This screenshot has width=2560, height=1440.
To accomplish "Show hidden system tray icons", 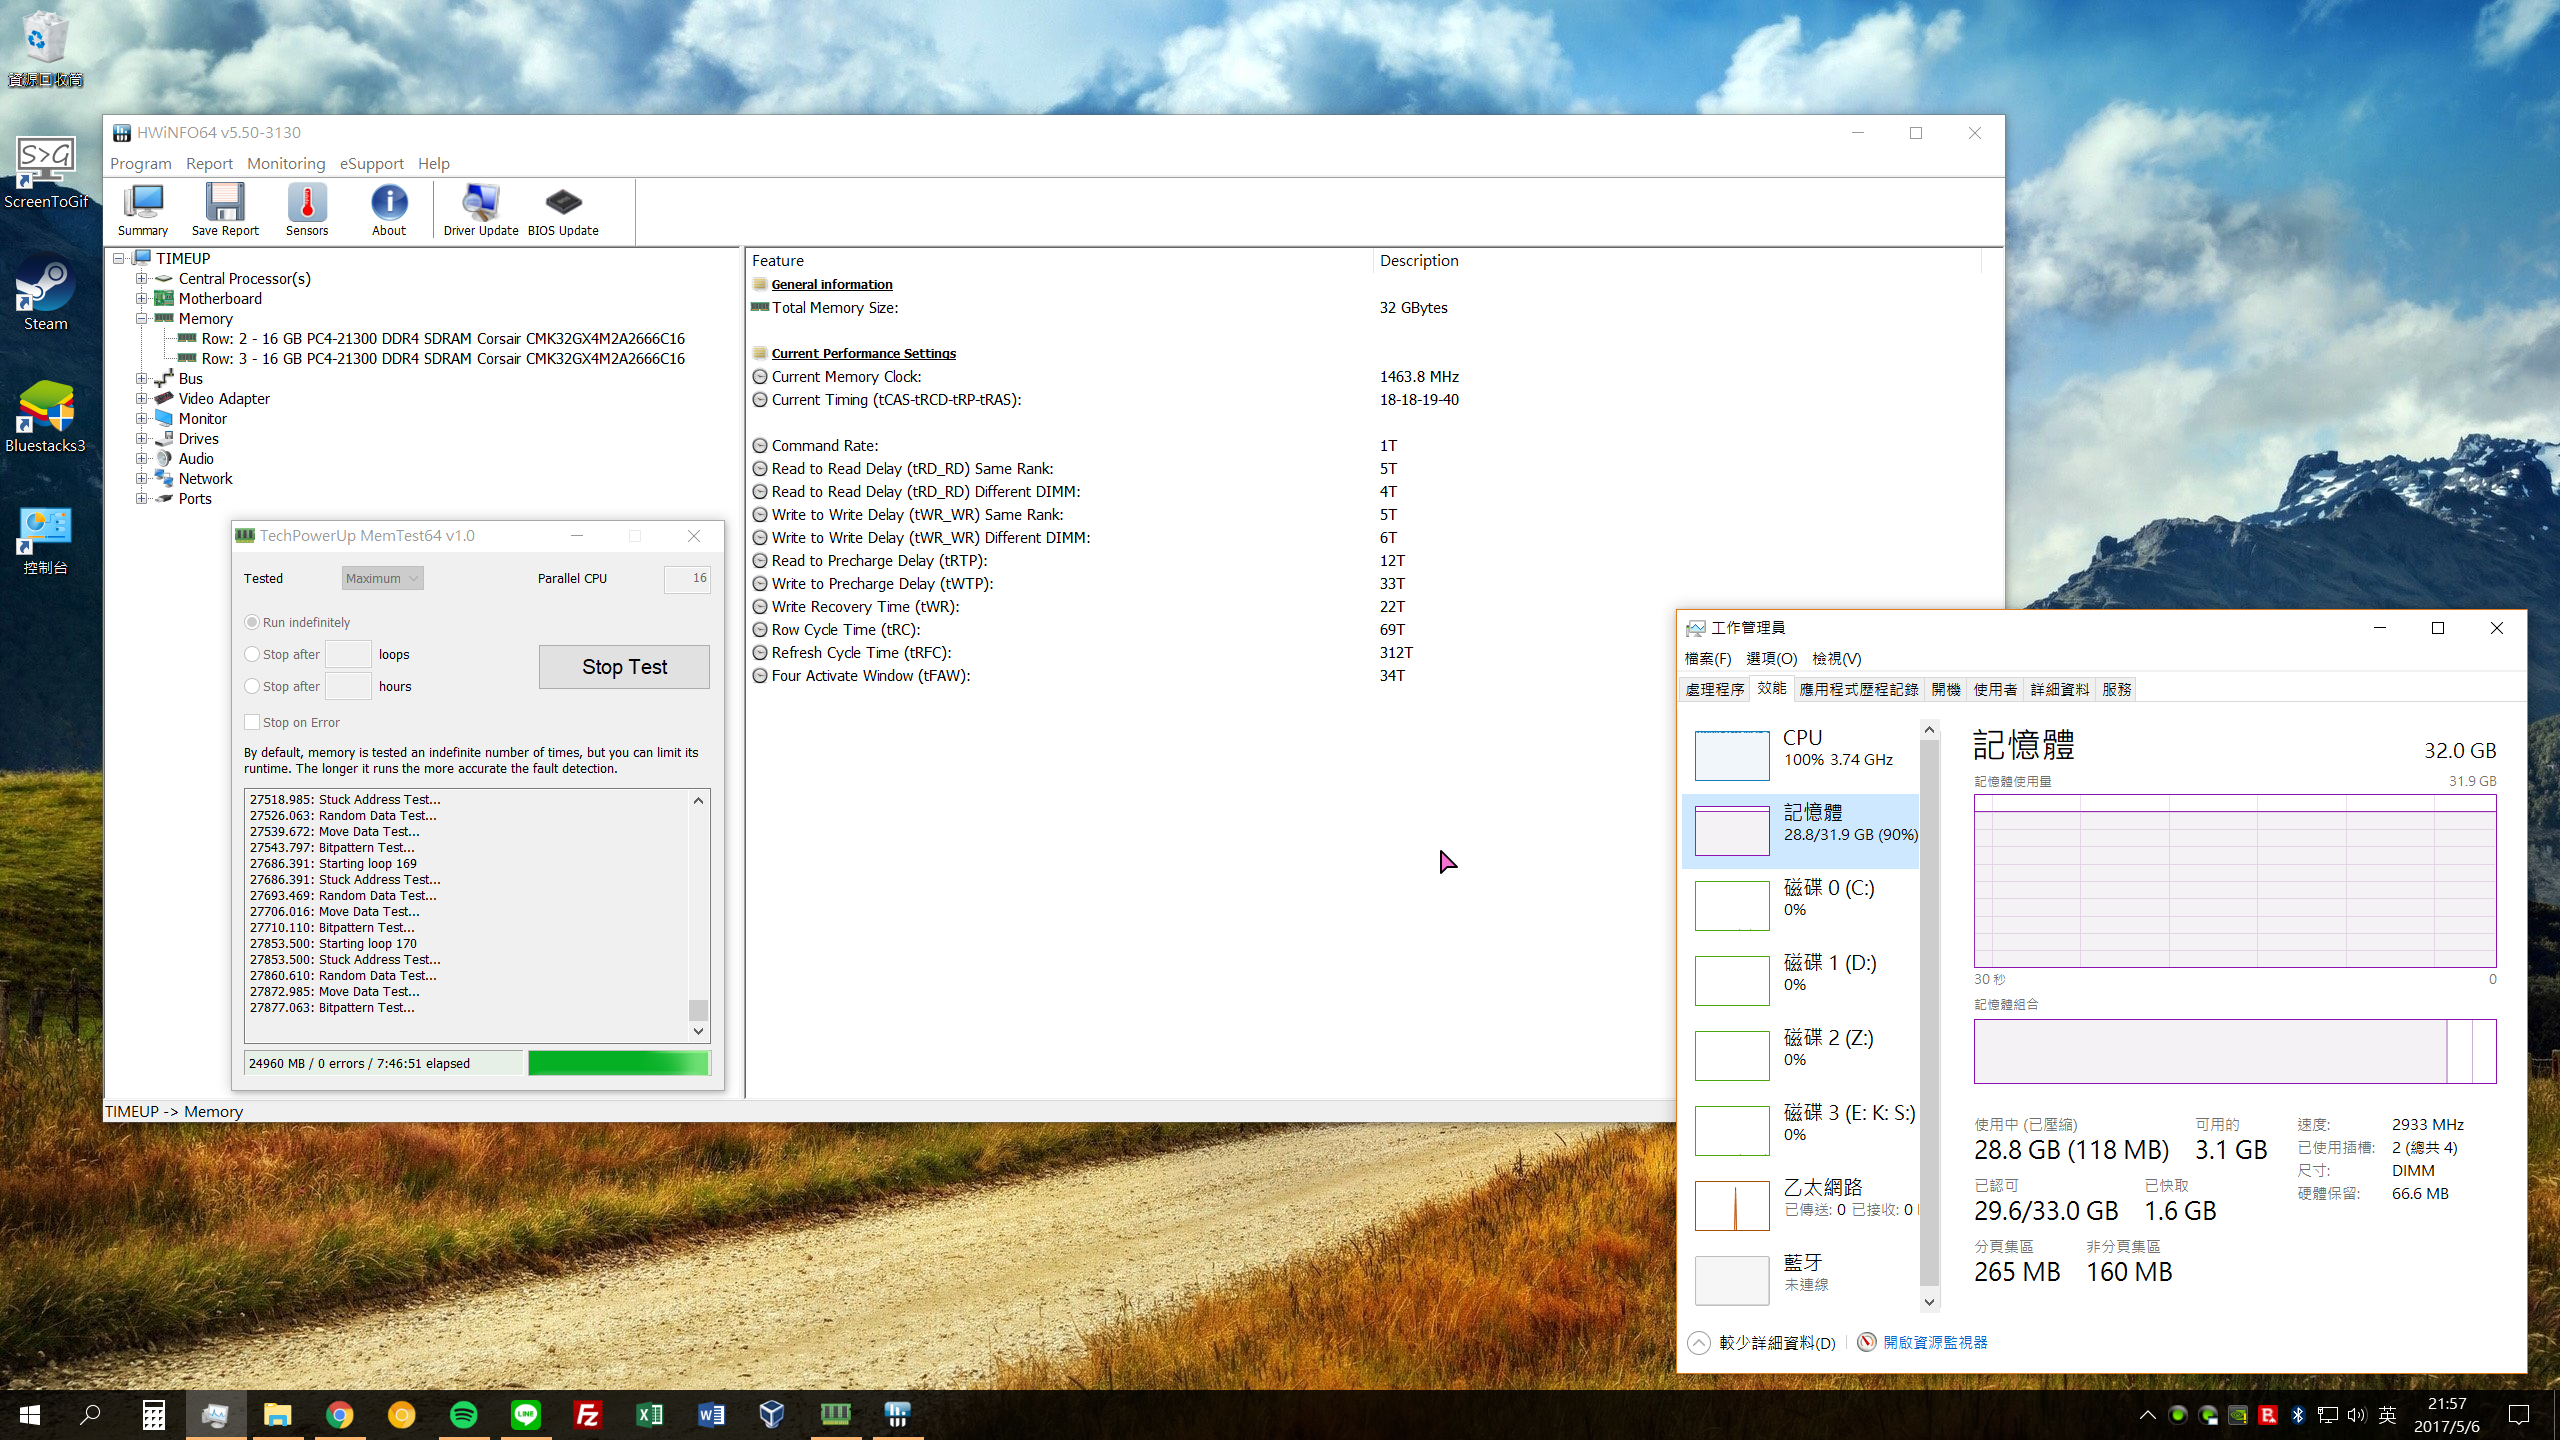I will pyautogui.click(x=2147, y=1414).
